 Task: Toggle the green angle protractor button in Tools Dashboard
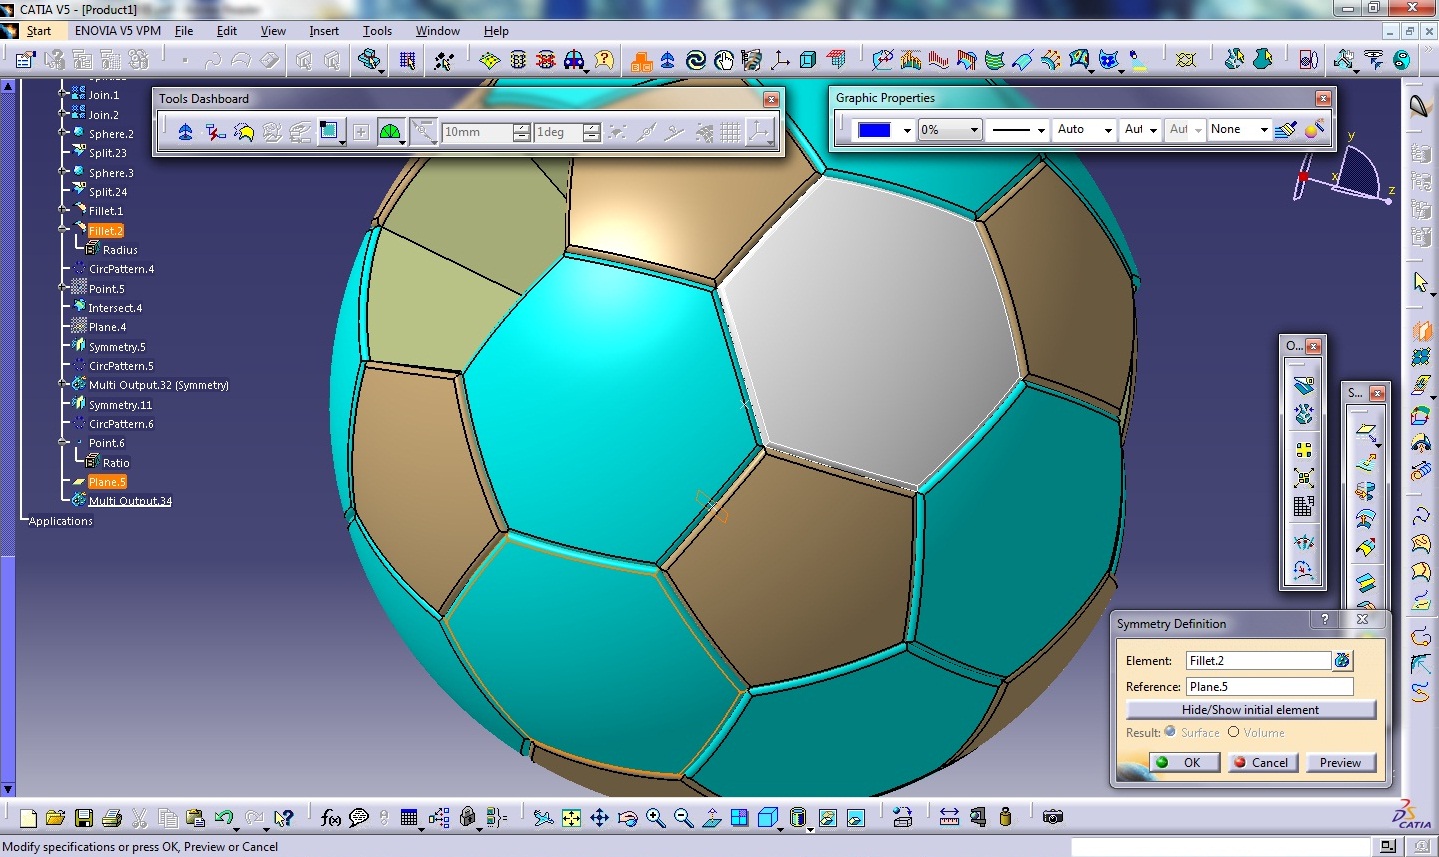point(389,132)
